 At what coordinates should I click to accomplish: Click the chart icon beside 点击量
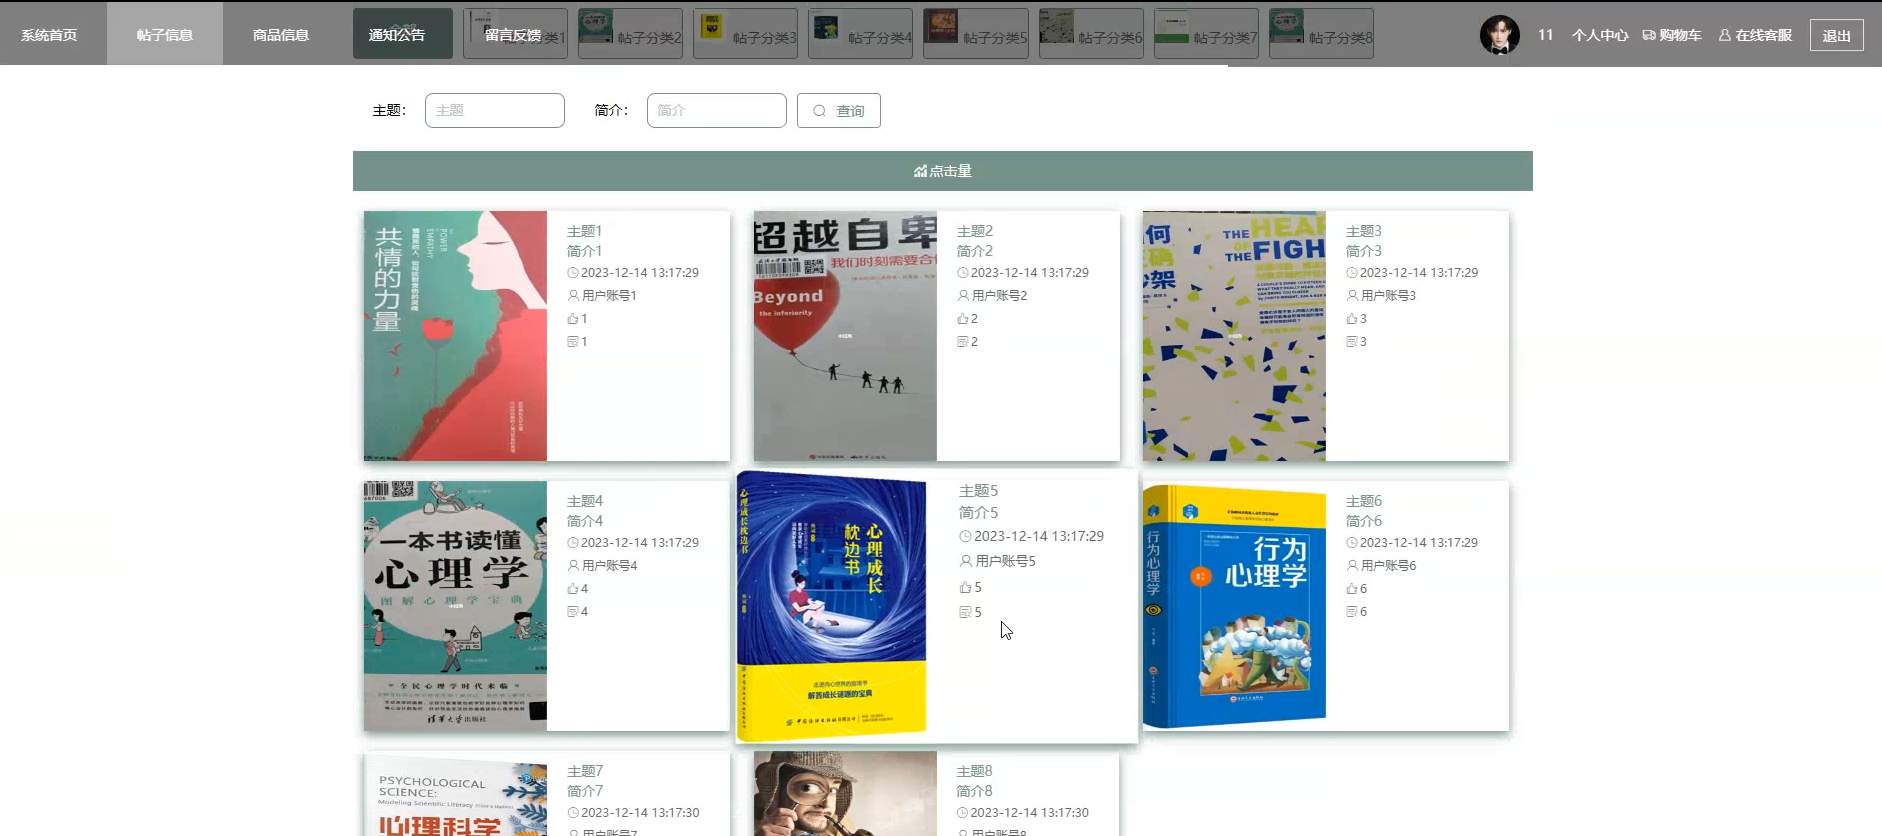920,171
